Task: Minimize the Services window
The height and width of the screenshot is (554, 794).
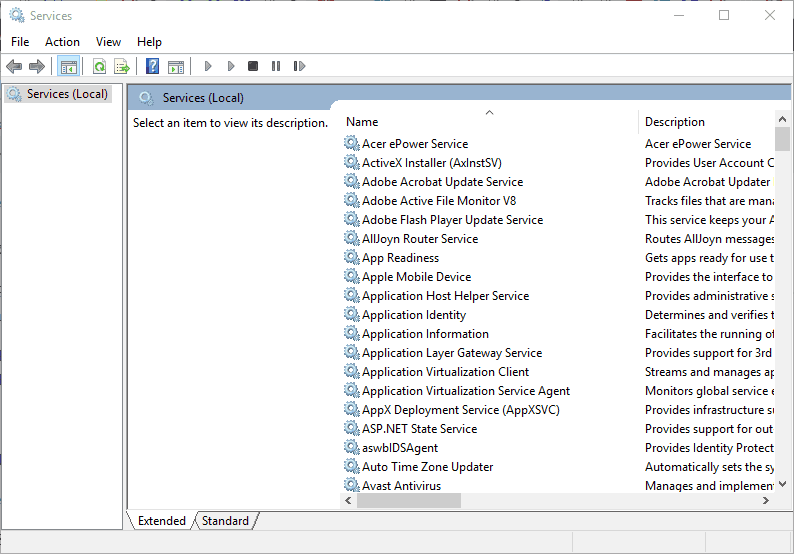Action: pos(679,15)
